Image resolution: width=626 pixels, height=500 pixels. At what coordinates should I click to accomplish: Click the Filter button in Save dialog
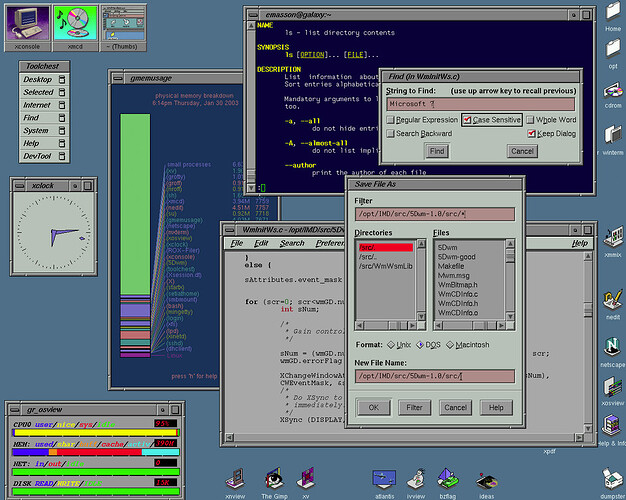pyautogui.click(x=414, y=407)
